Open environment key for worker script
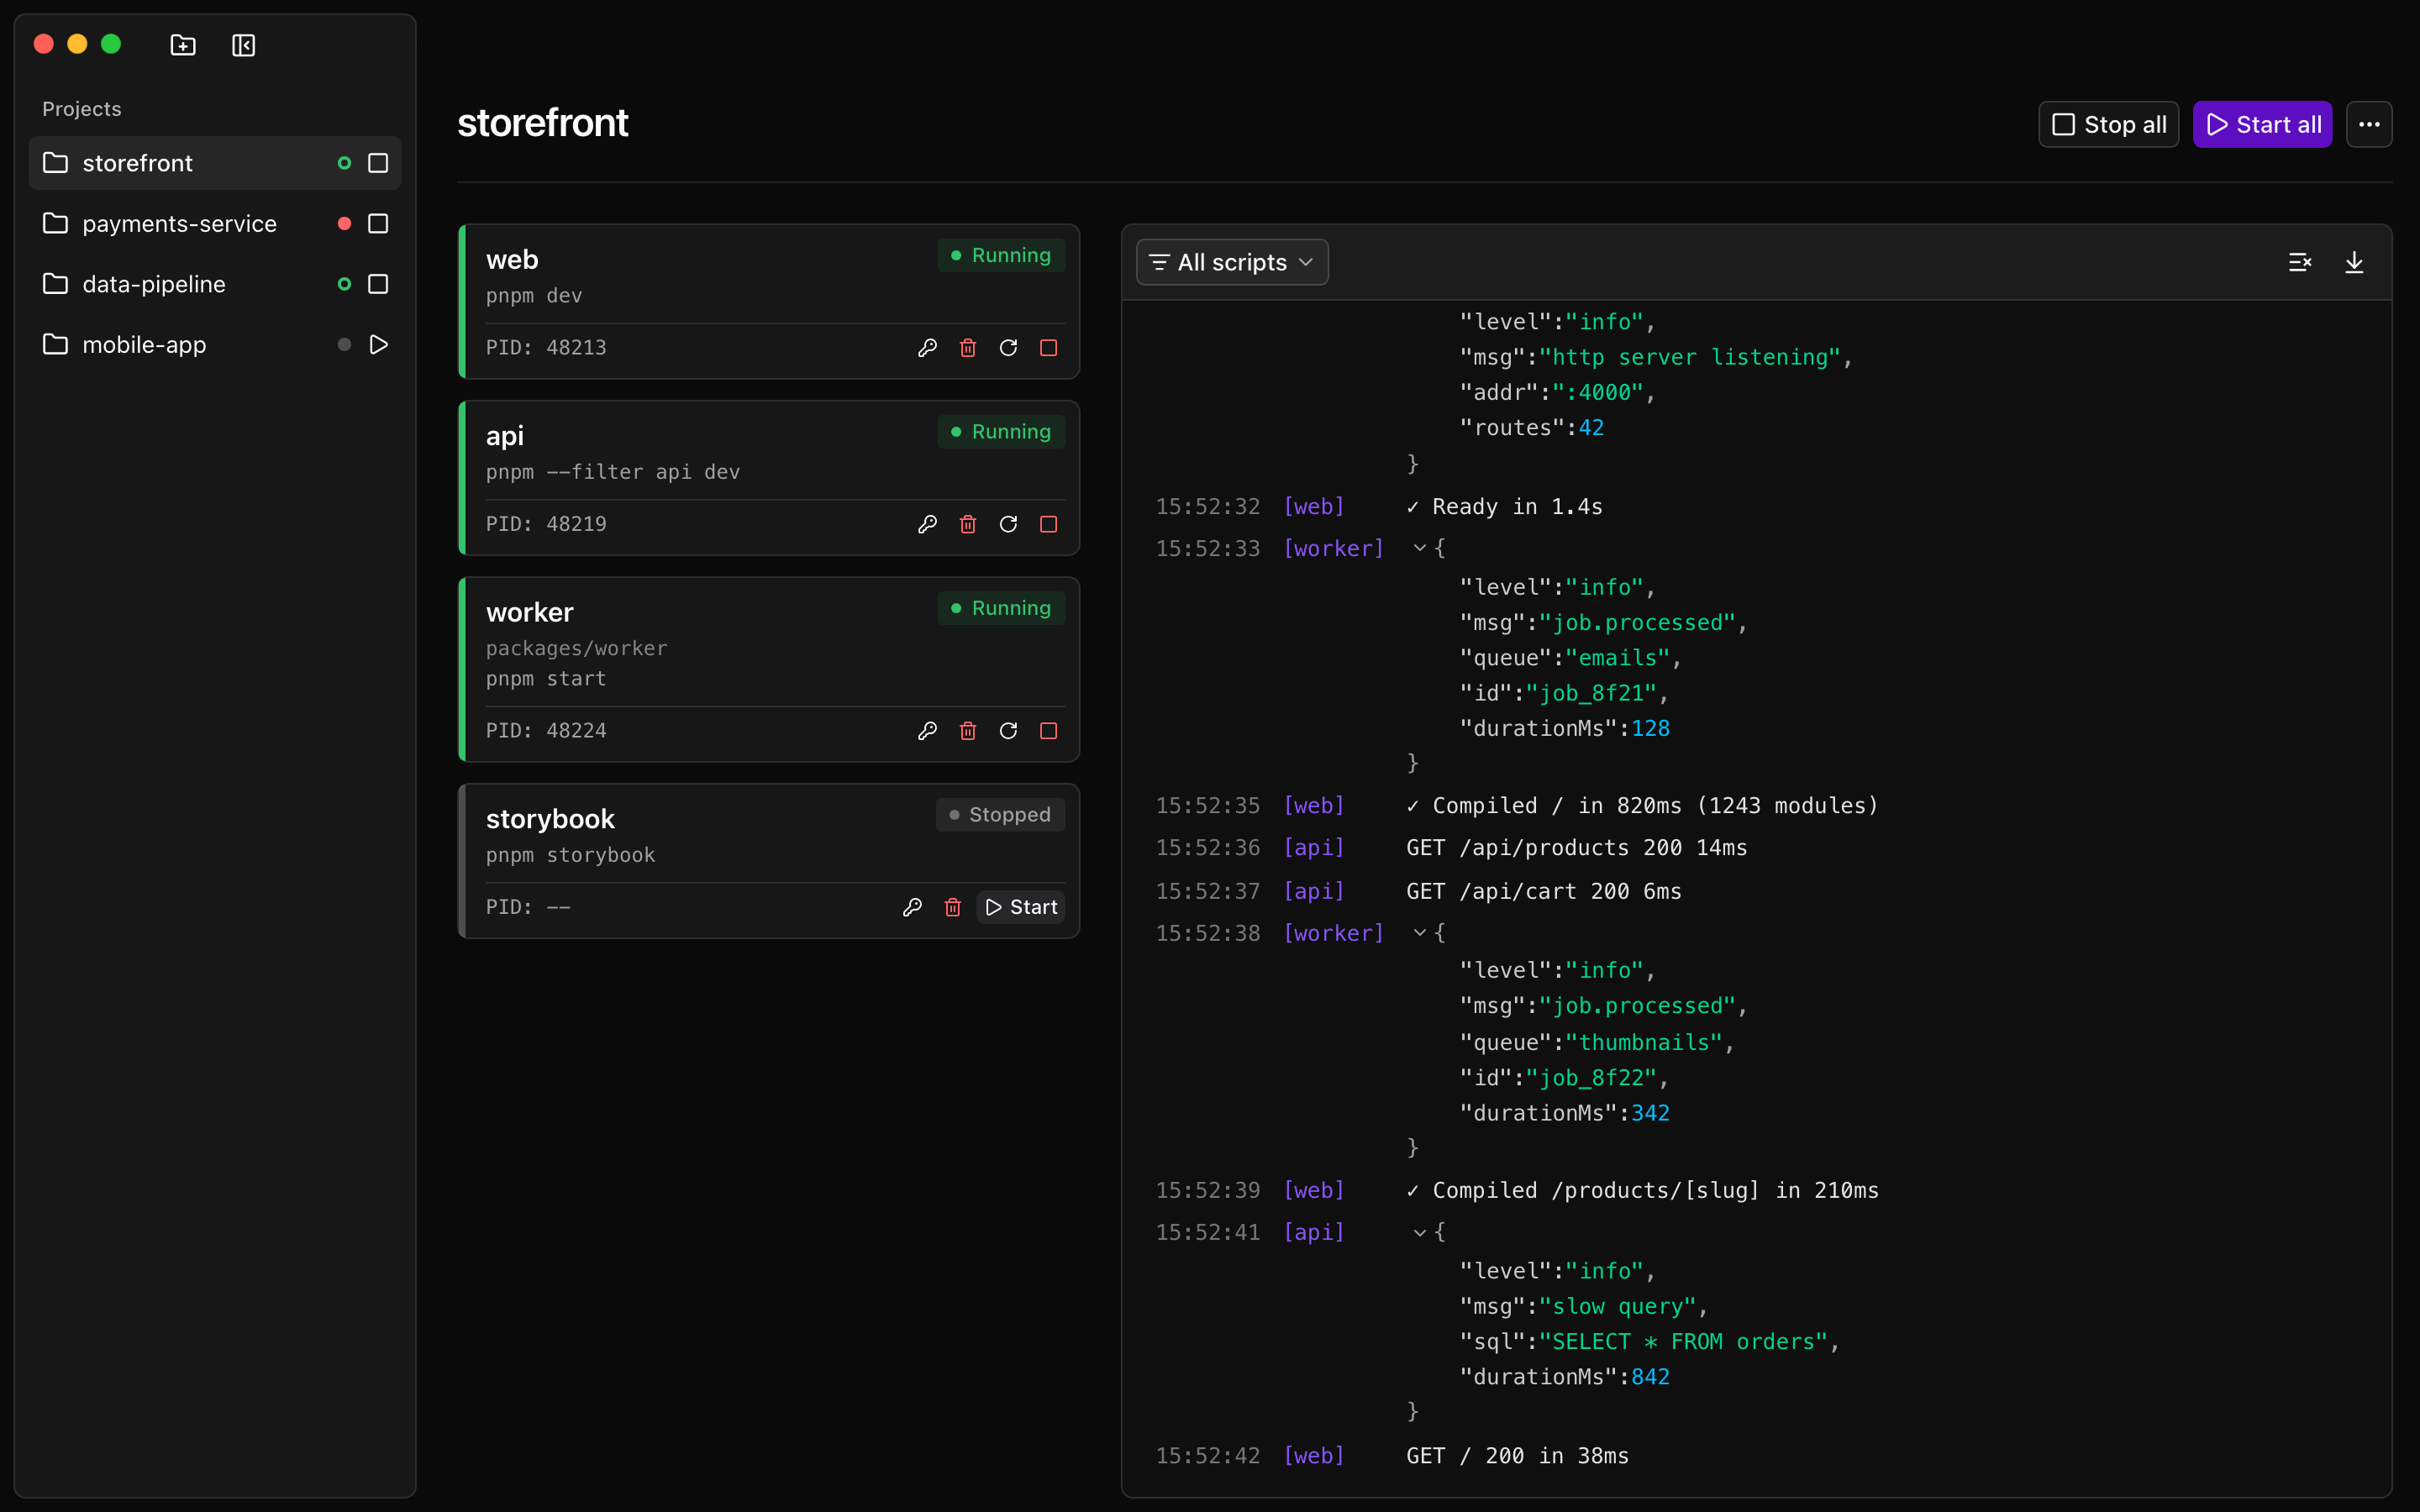 (x=927, y=731)
